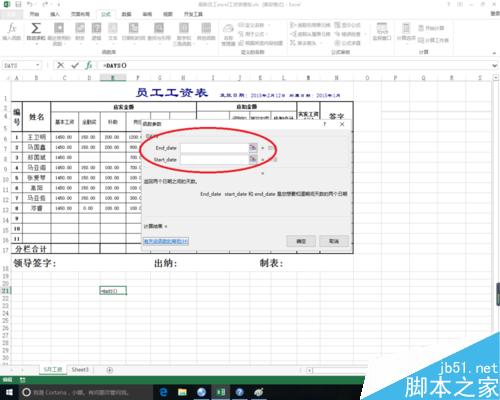Confirm the entry with the formula bar checkmark
Screen dimensions: 500x400
click(x=75, y=65)
